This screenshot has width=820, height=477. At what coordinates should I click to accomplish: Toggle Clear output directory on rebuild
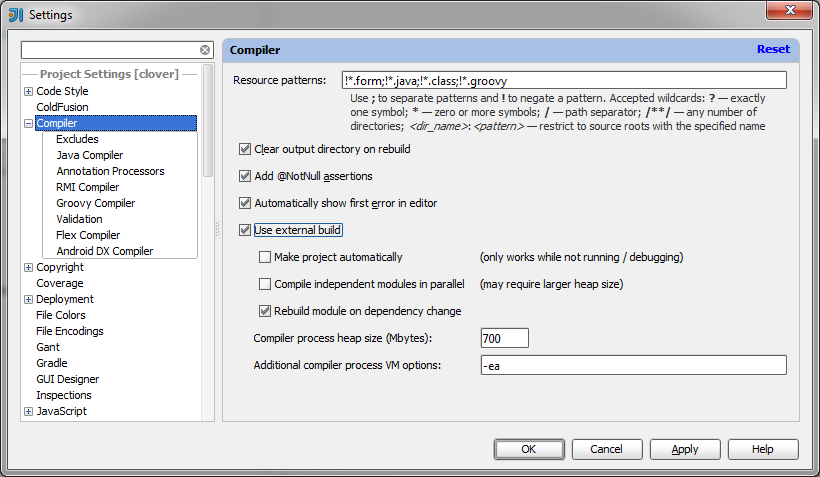click(x=245, y=149)
